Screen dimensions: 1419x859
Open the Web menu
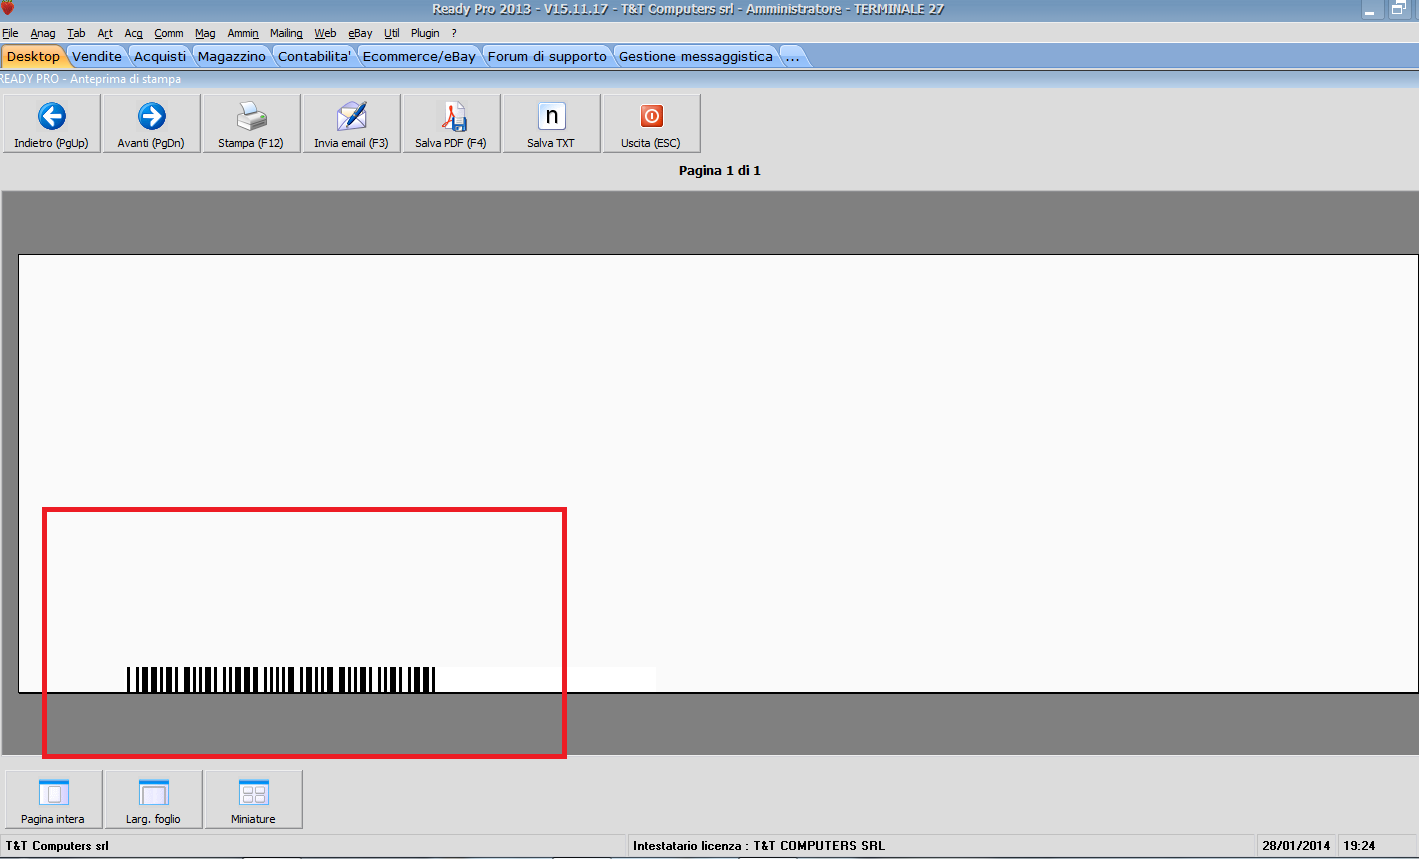325,33
